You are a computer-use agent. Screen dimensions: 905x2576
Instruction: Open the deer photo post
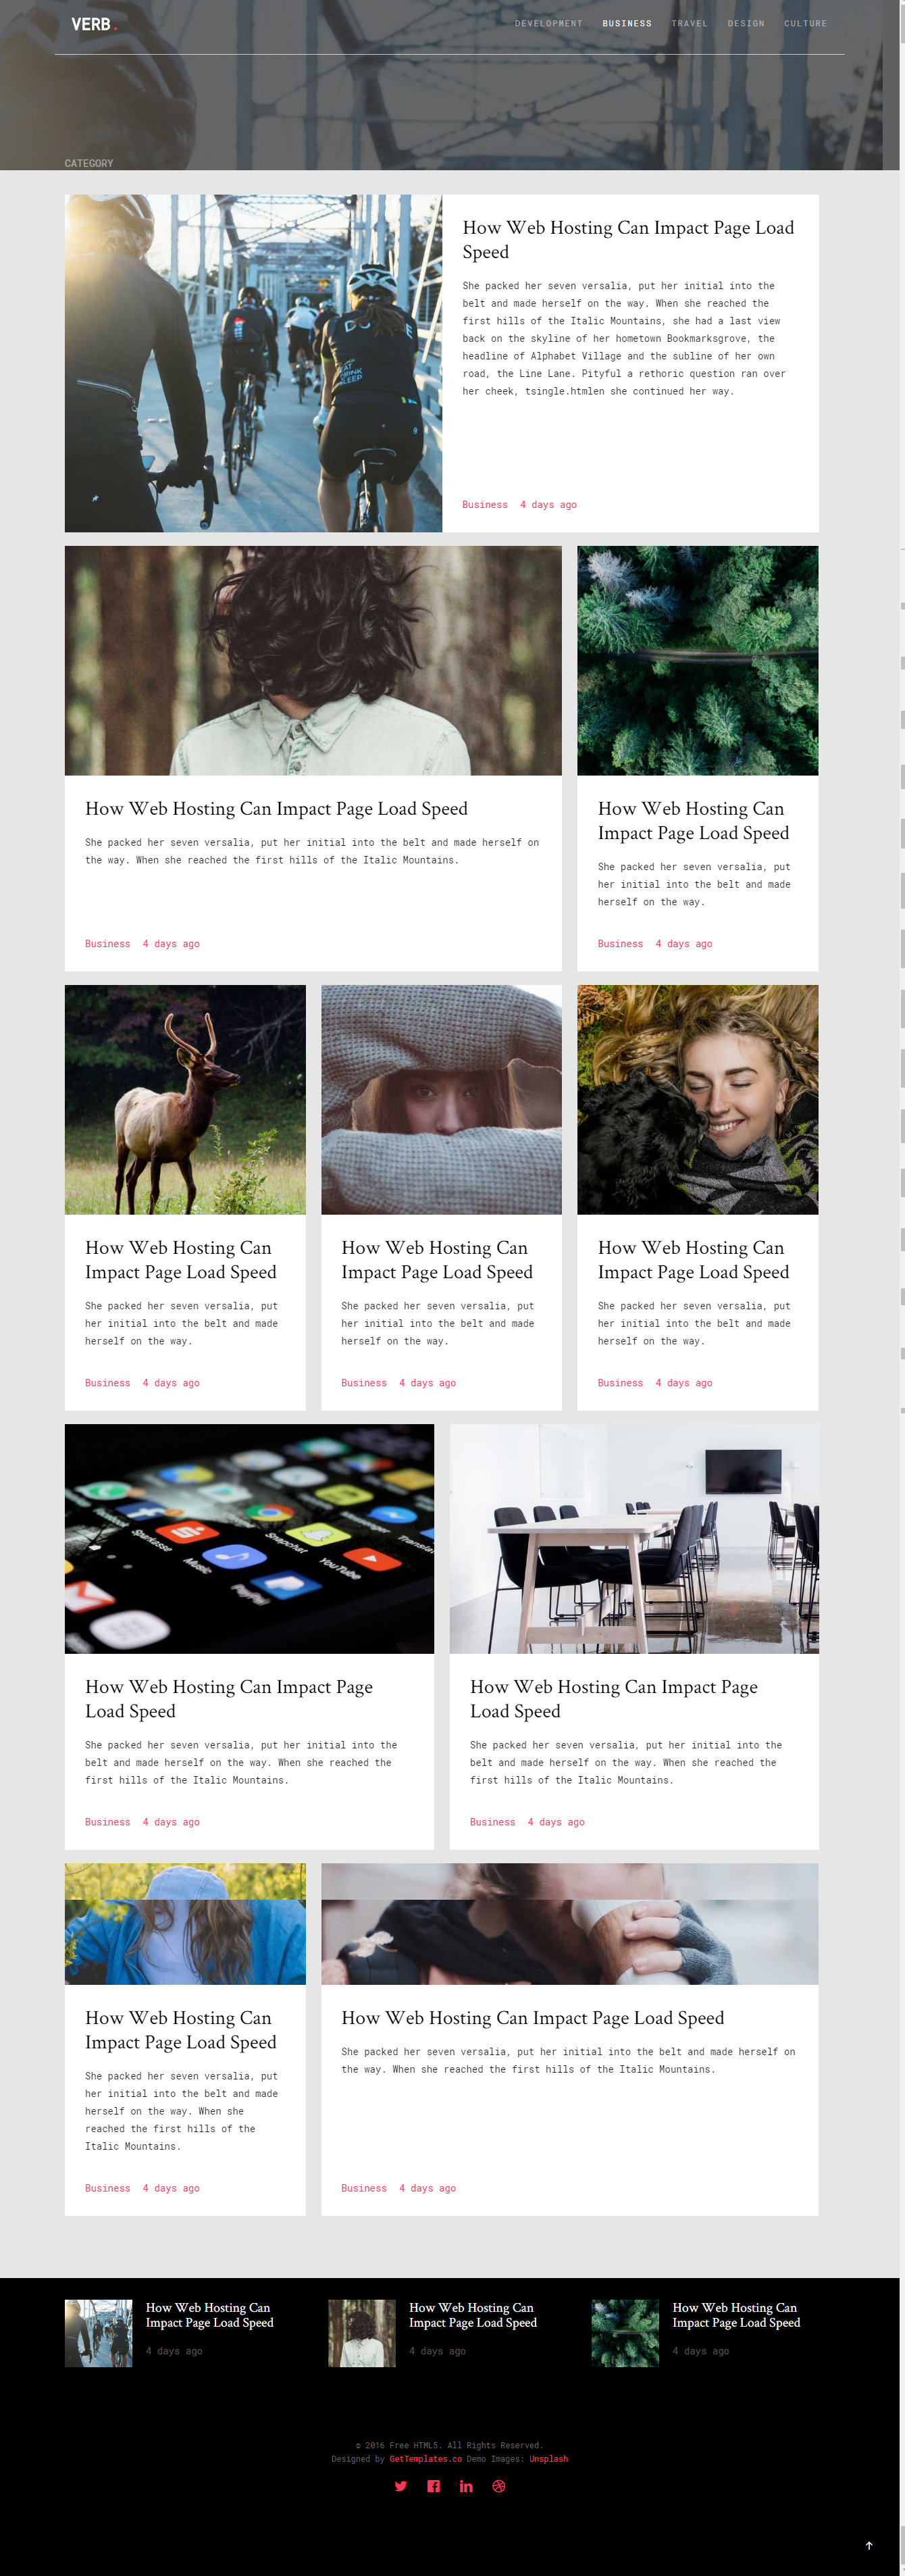[x=185, y=1099]
